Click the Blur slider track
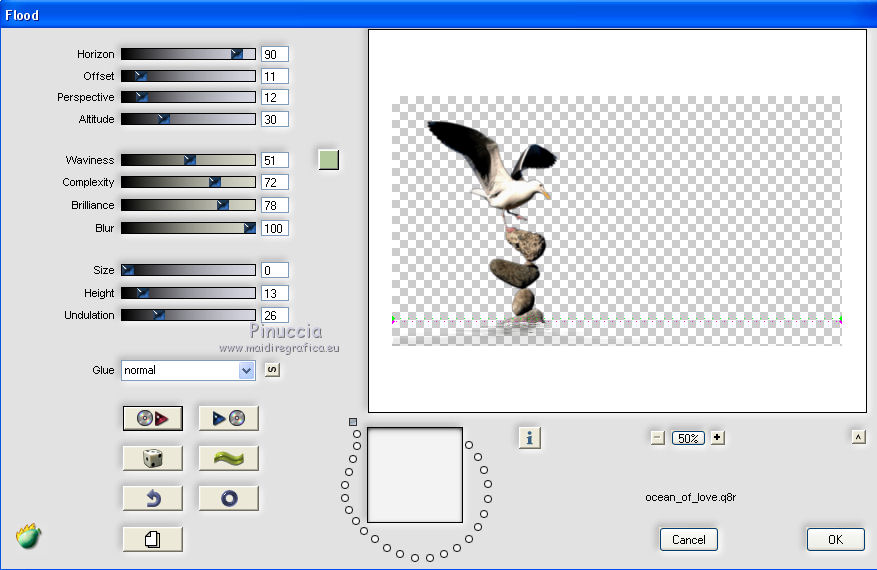The height and width of the screenshot is (570, 877). click(x=188, y=228)
